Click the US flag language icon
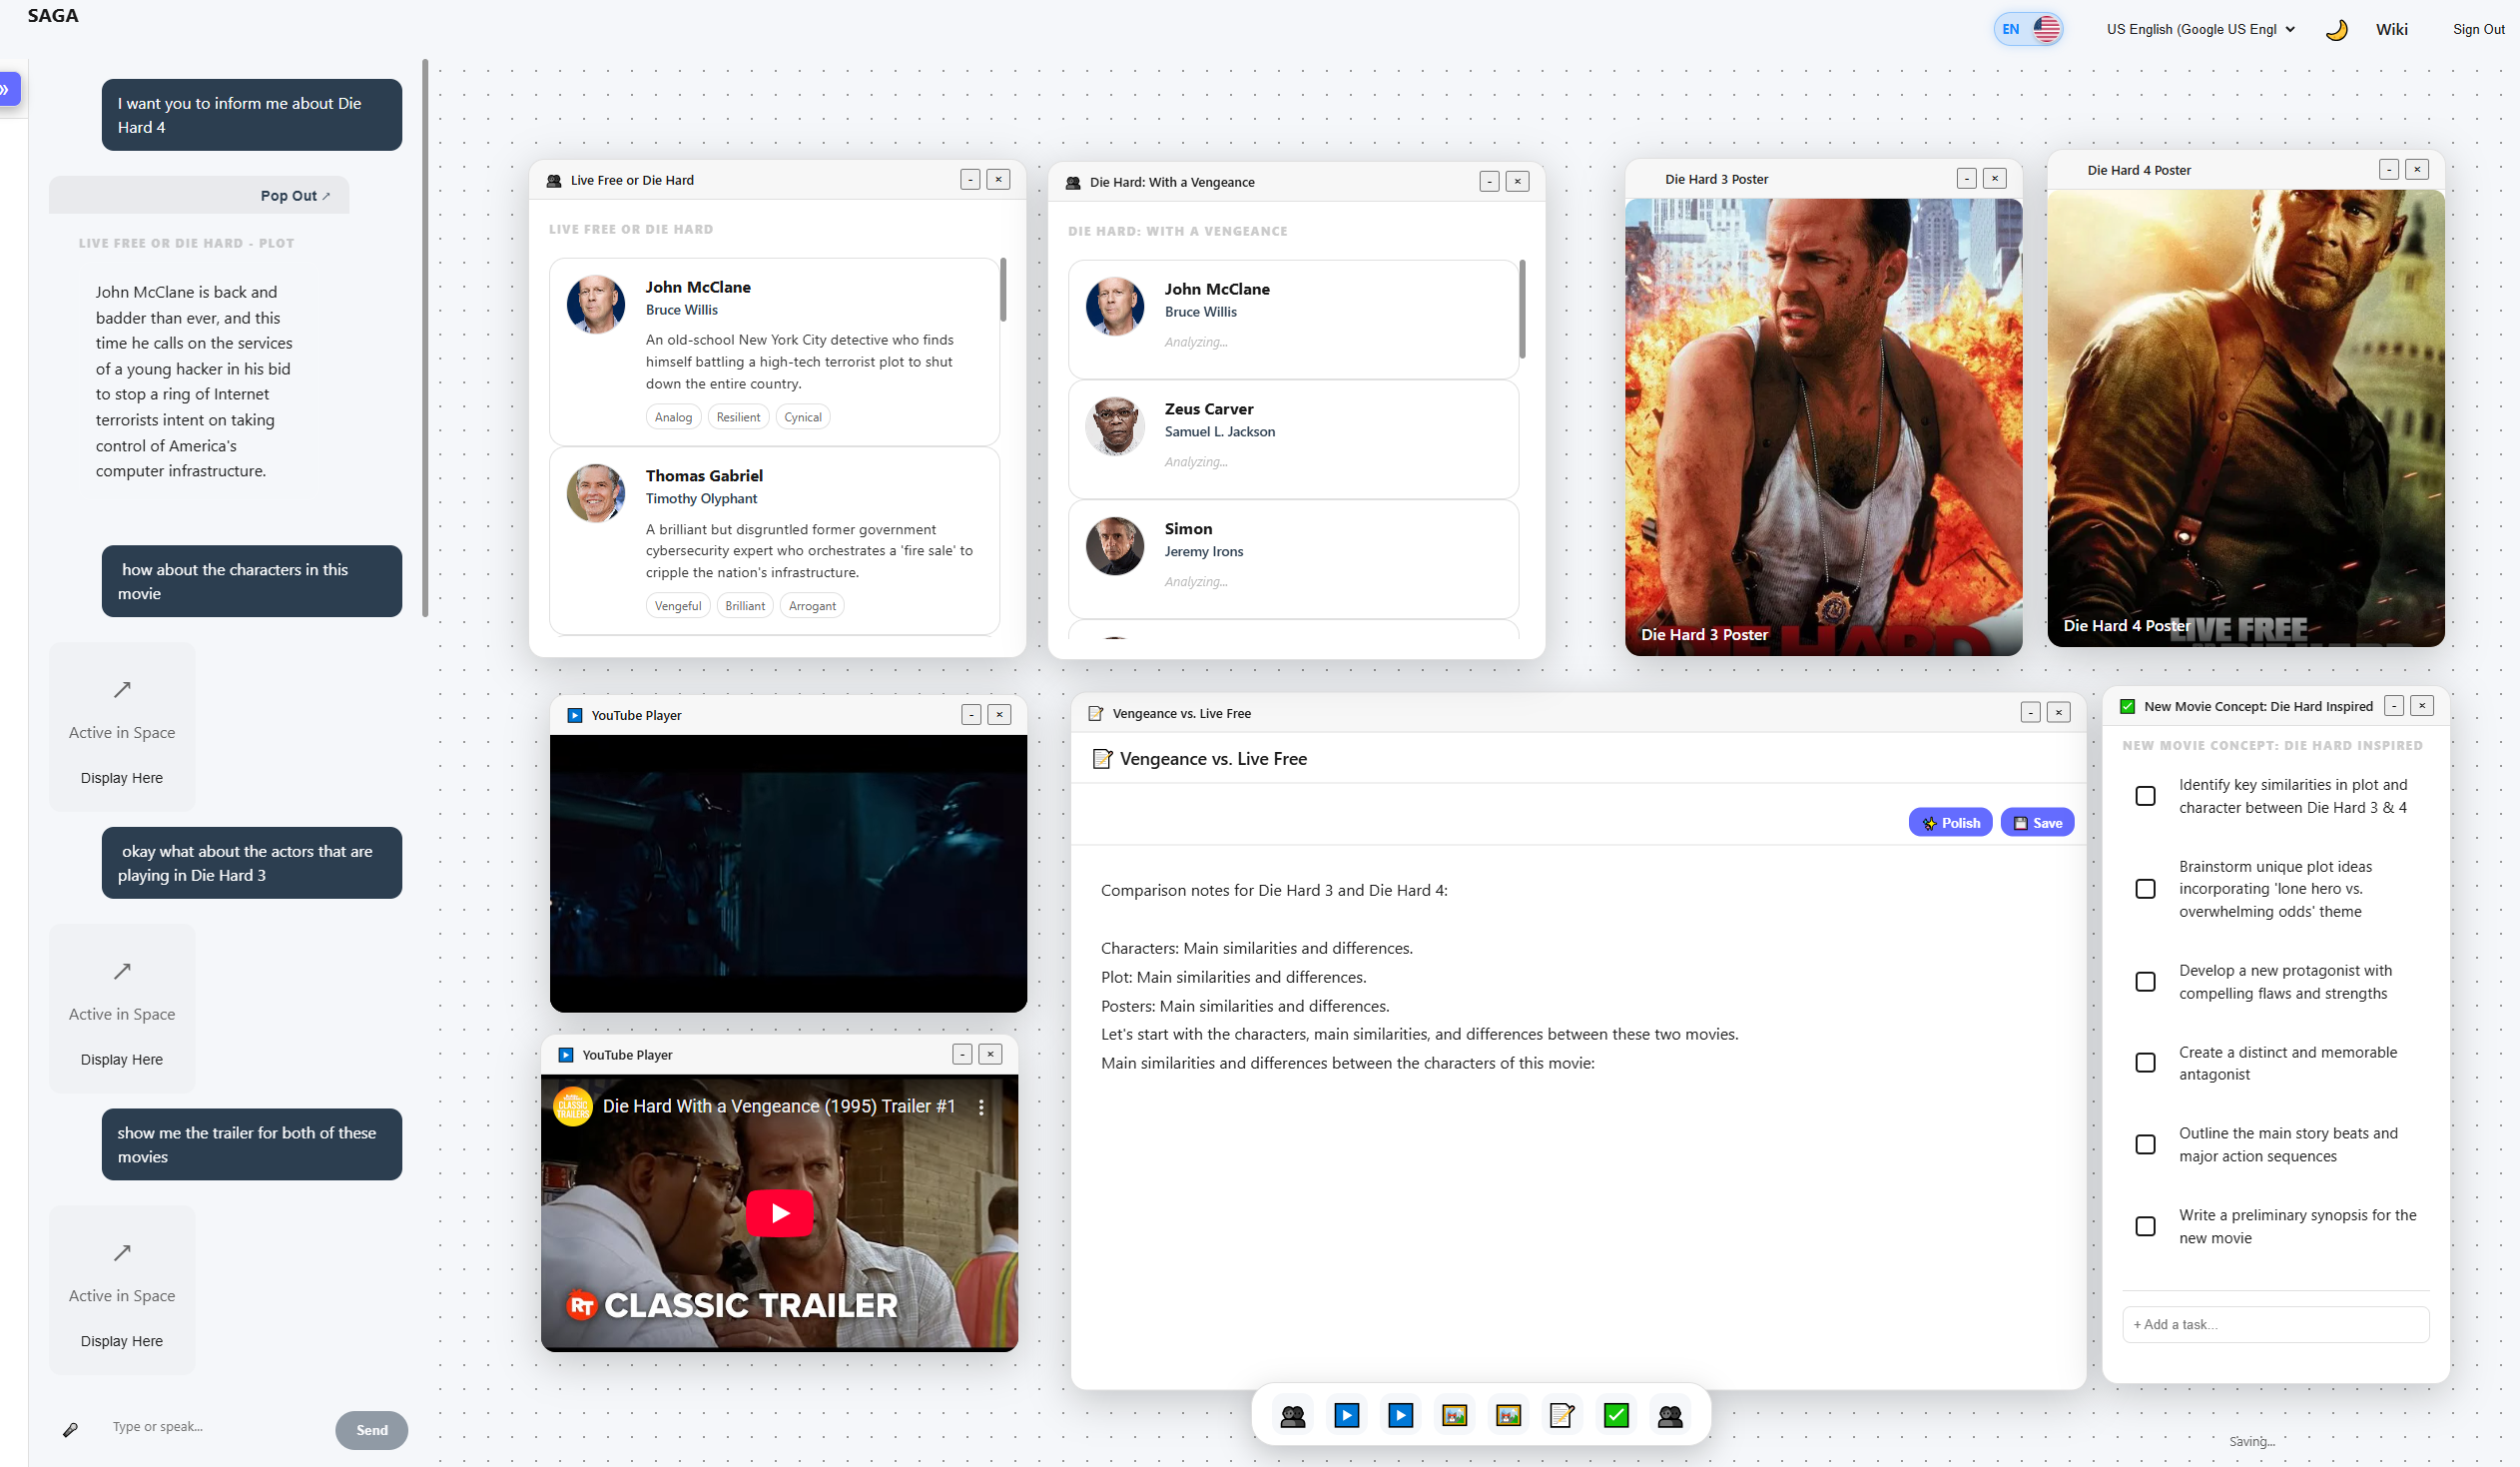Image resolution: width=2520 pixels, height=1467 pixels. [2045, 29]
